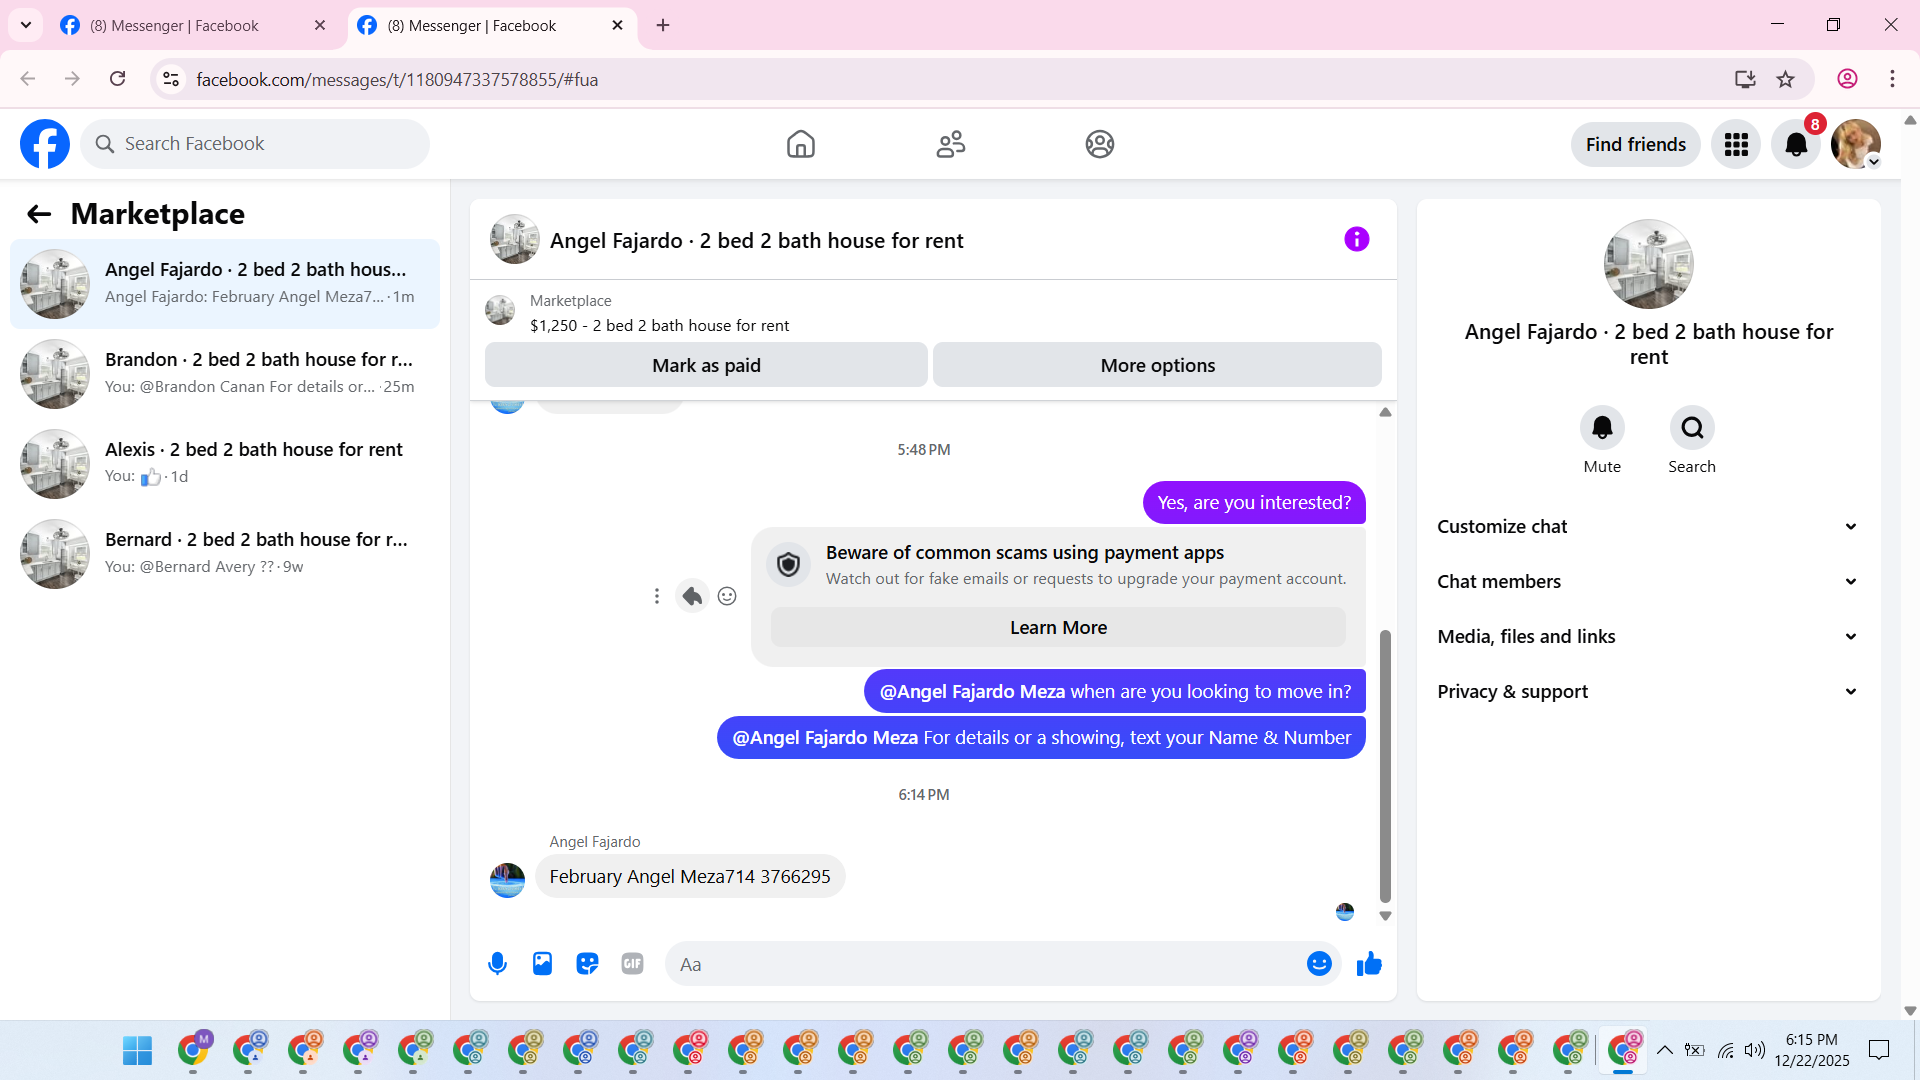Viewport: 1920px width, 1080px height.
Task: Expand Privacy & support section
Action: (1648, 692)
